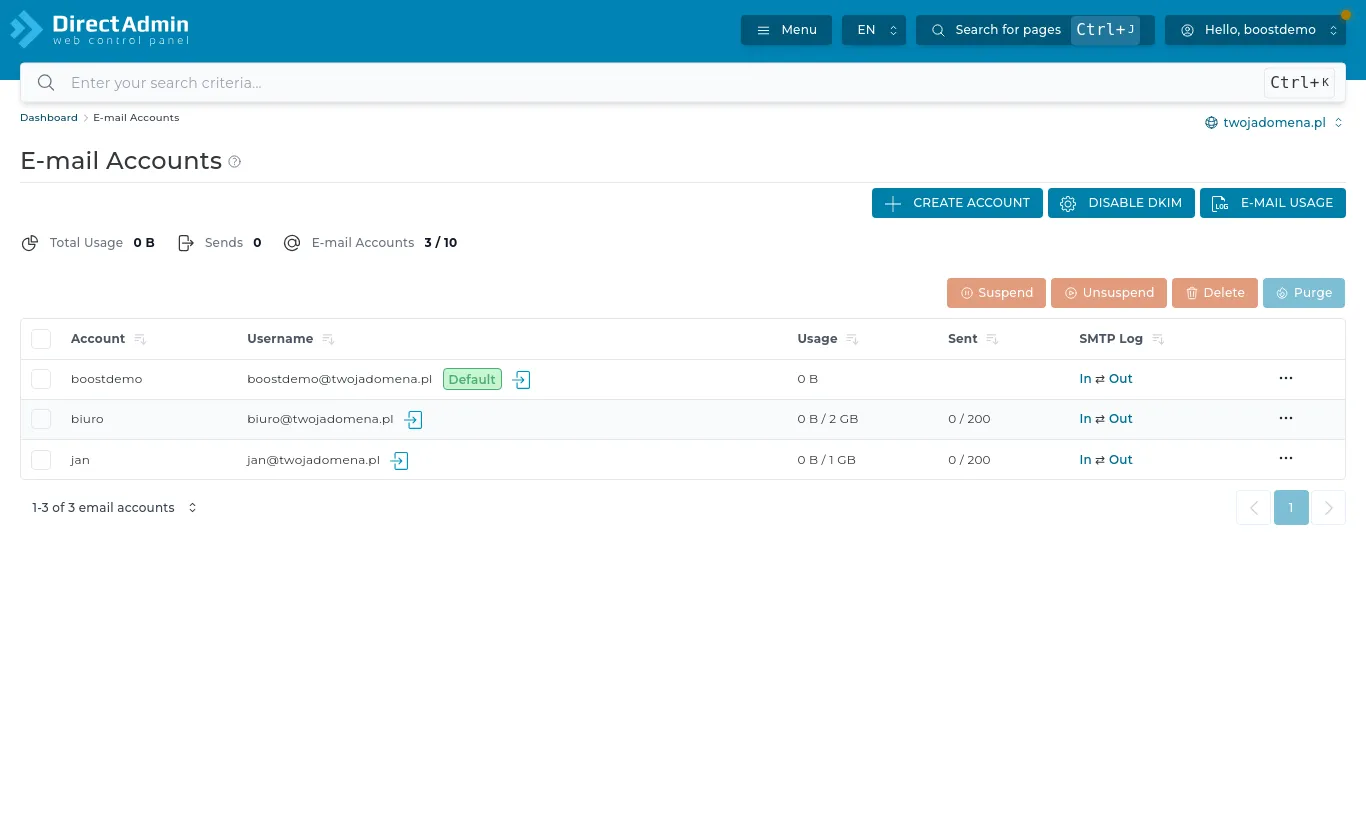Open the three-dot menu for jan row
Viewport: 1366px width, 820px height.
click(1286, 458)
